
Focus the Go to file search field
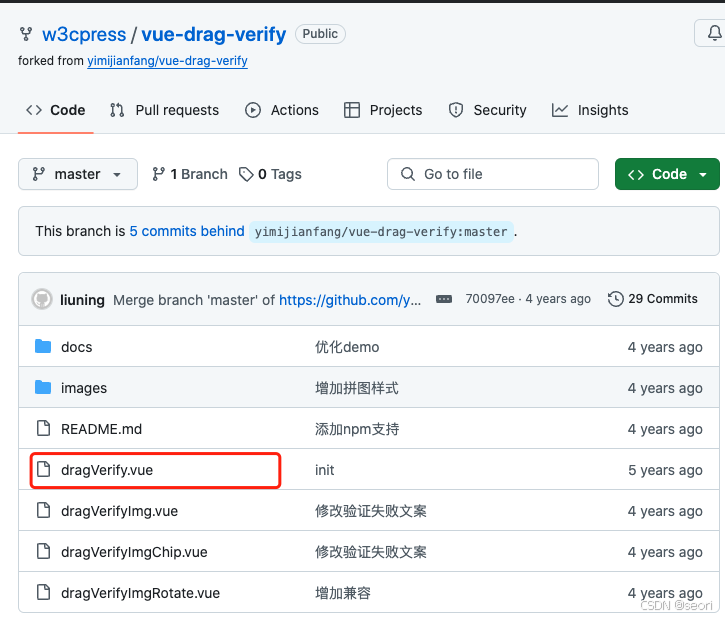[x=492, y=174]
